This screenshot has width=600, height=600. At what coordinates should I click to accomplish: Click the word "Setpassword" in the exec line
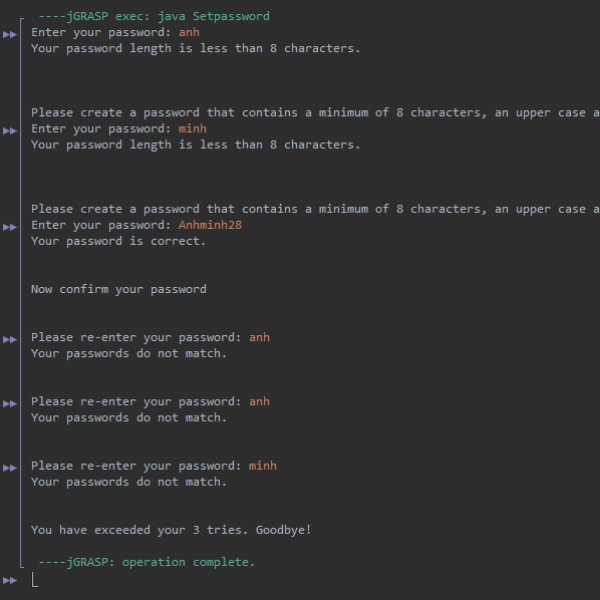tap(231, 16)
